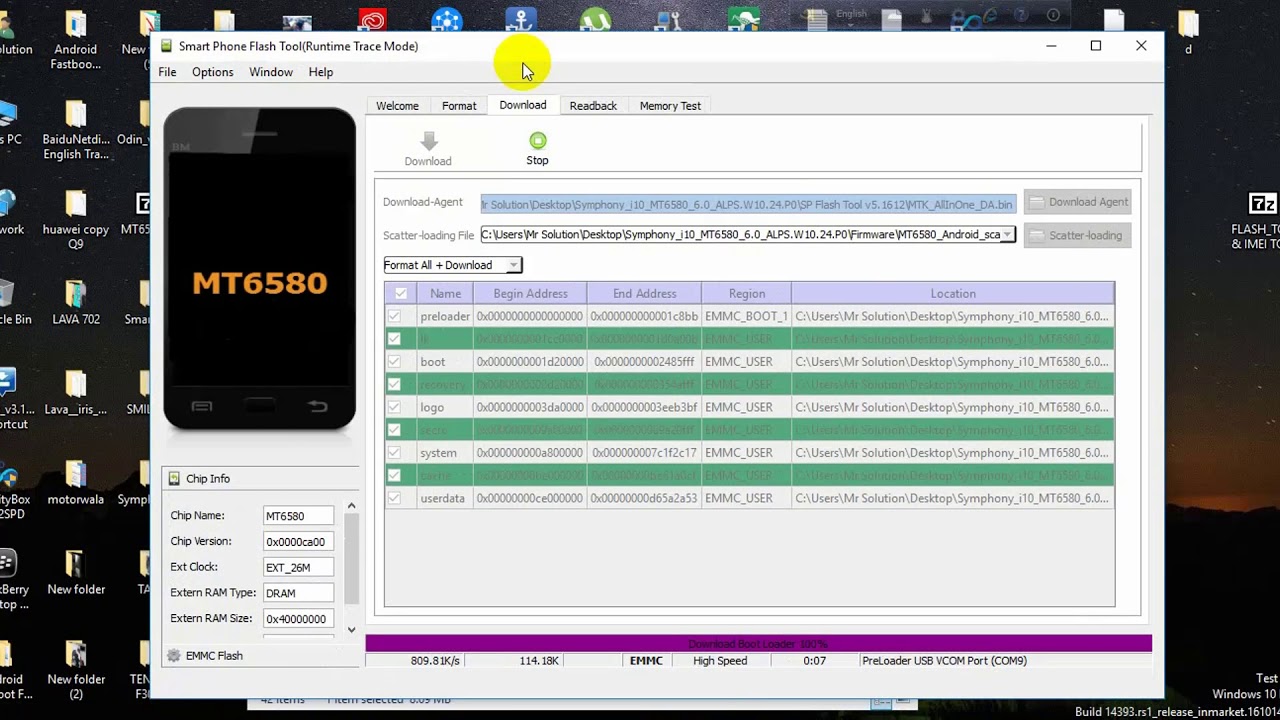The width and height of the screenshot is (1280, 720).
Task: Open the New folder desktop icon
Action: 76,573
